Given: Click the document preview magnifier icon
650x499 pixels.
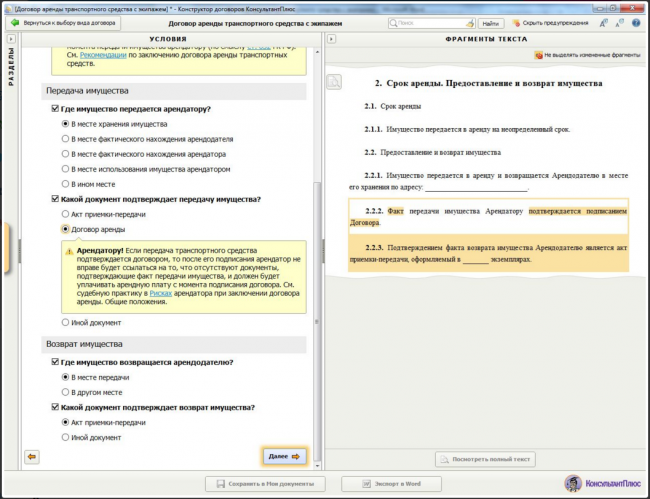Looking at the screenshot, I should click(x=334, y=82).
